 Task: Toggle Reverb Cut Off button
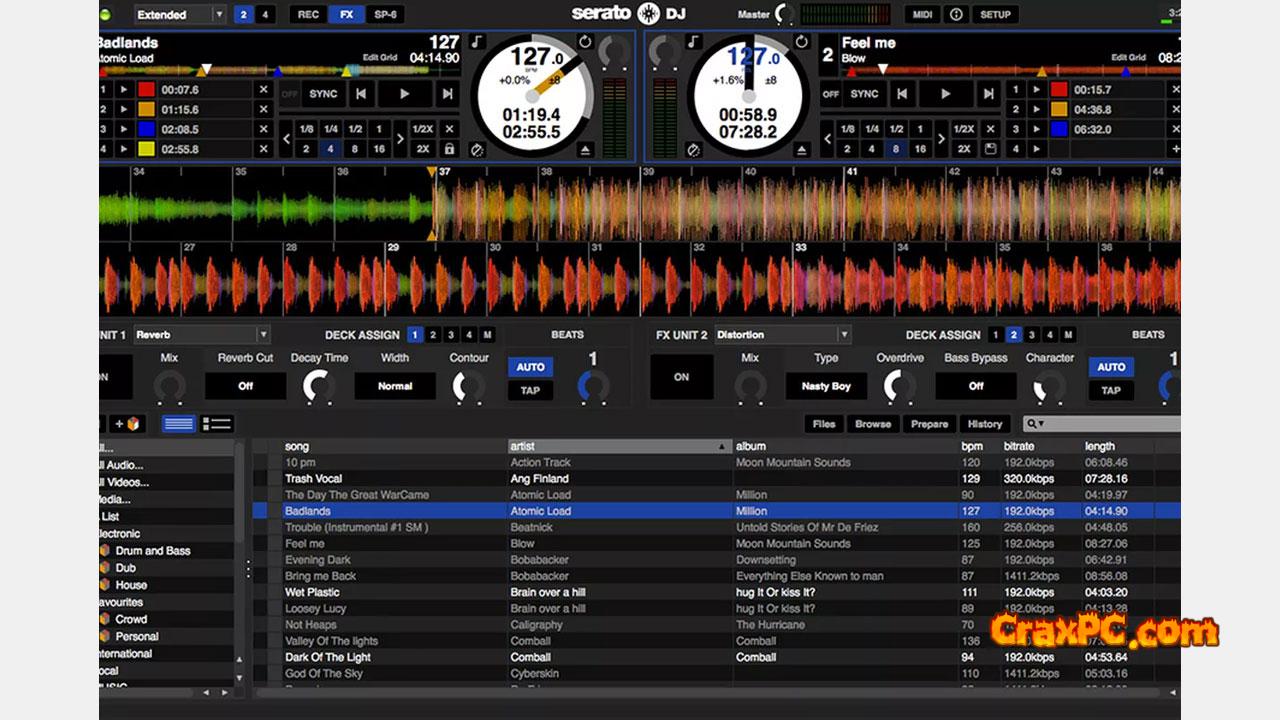click(245, 386)
